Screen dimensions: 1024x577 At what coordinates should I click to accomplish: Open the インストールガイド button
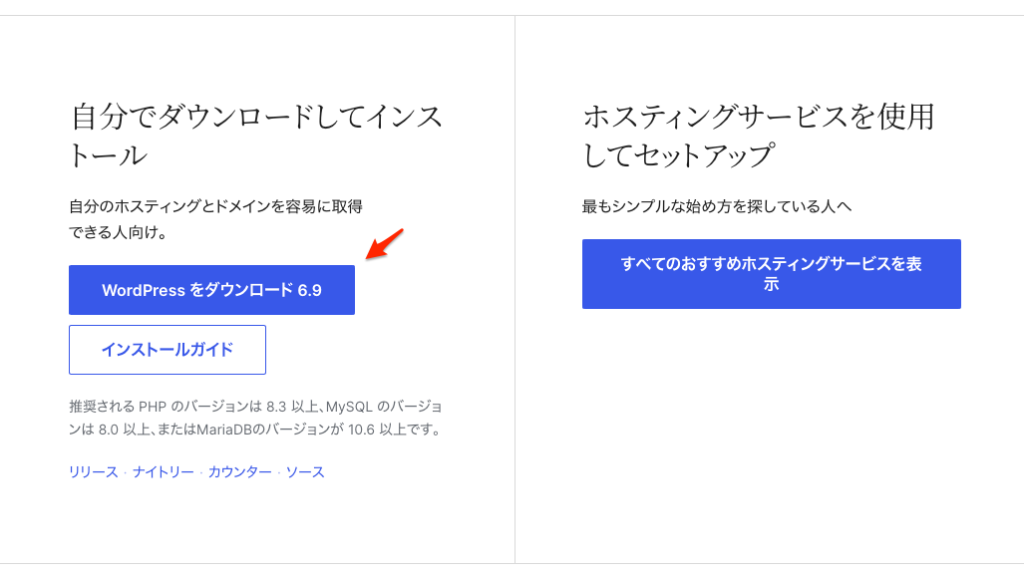[x=167, y=350]
